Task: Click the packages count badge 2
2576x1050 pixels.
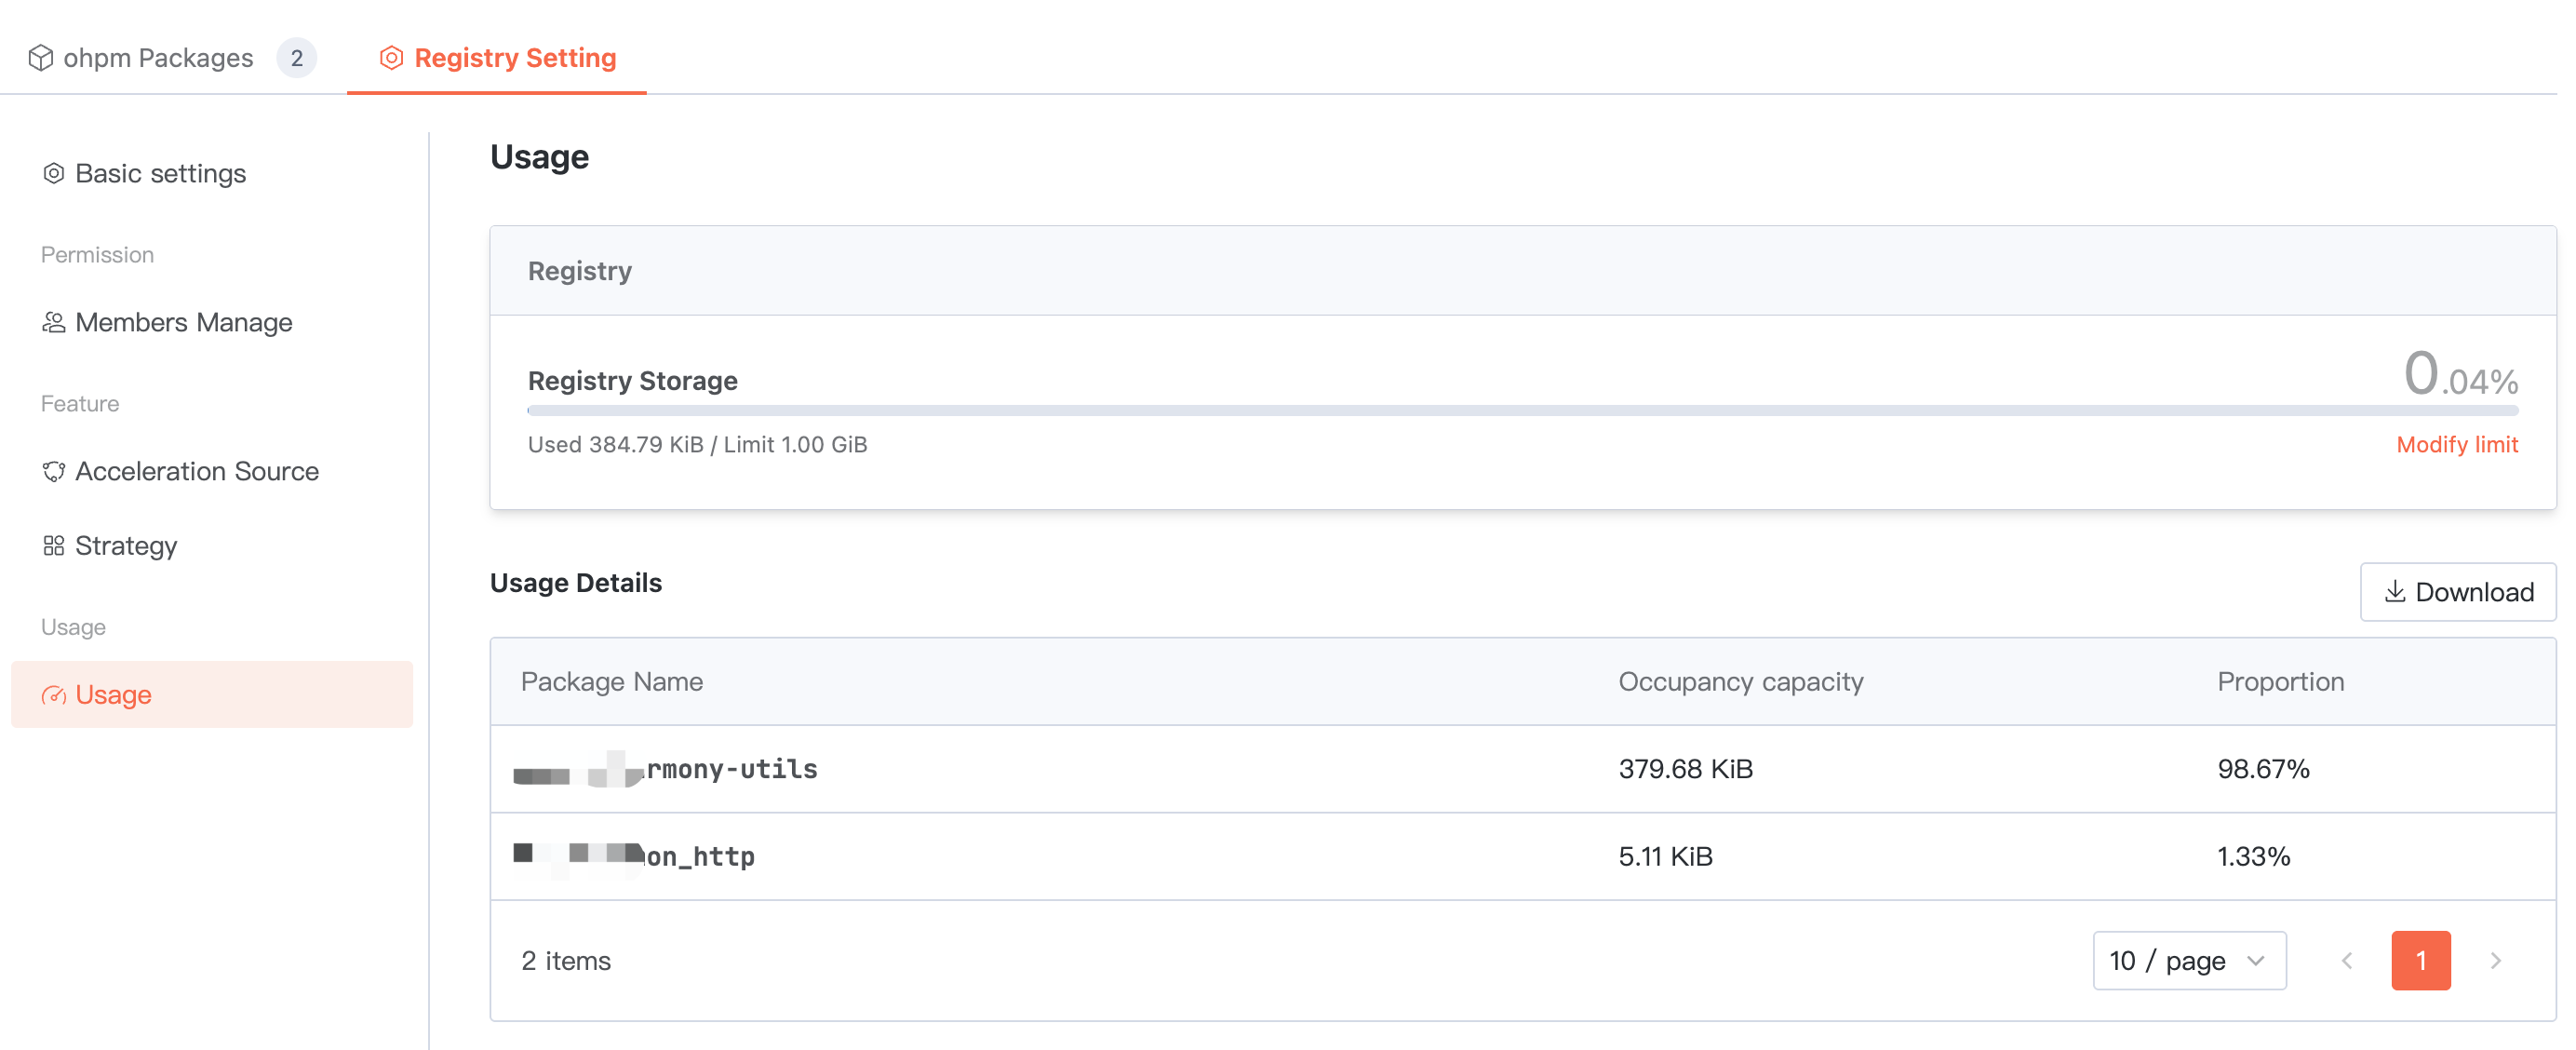Action: coord(297,58)
